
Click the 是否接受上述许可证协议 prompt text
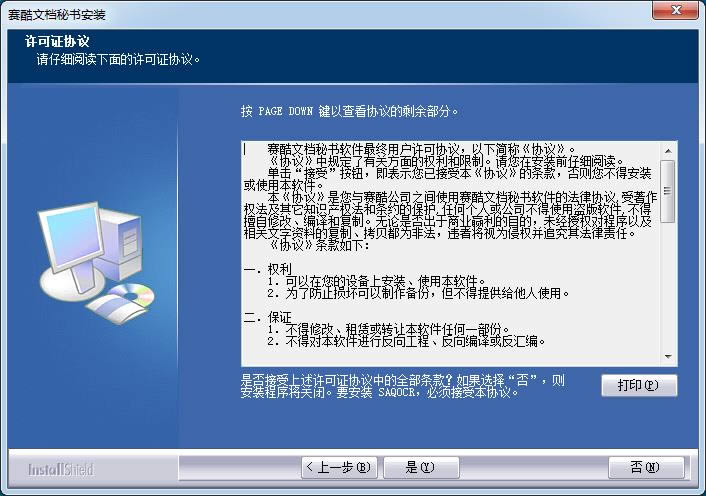[403, 386]
